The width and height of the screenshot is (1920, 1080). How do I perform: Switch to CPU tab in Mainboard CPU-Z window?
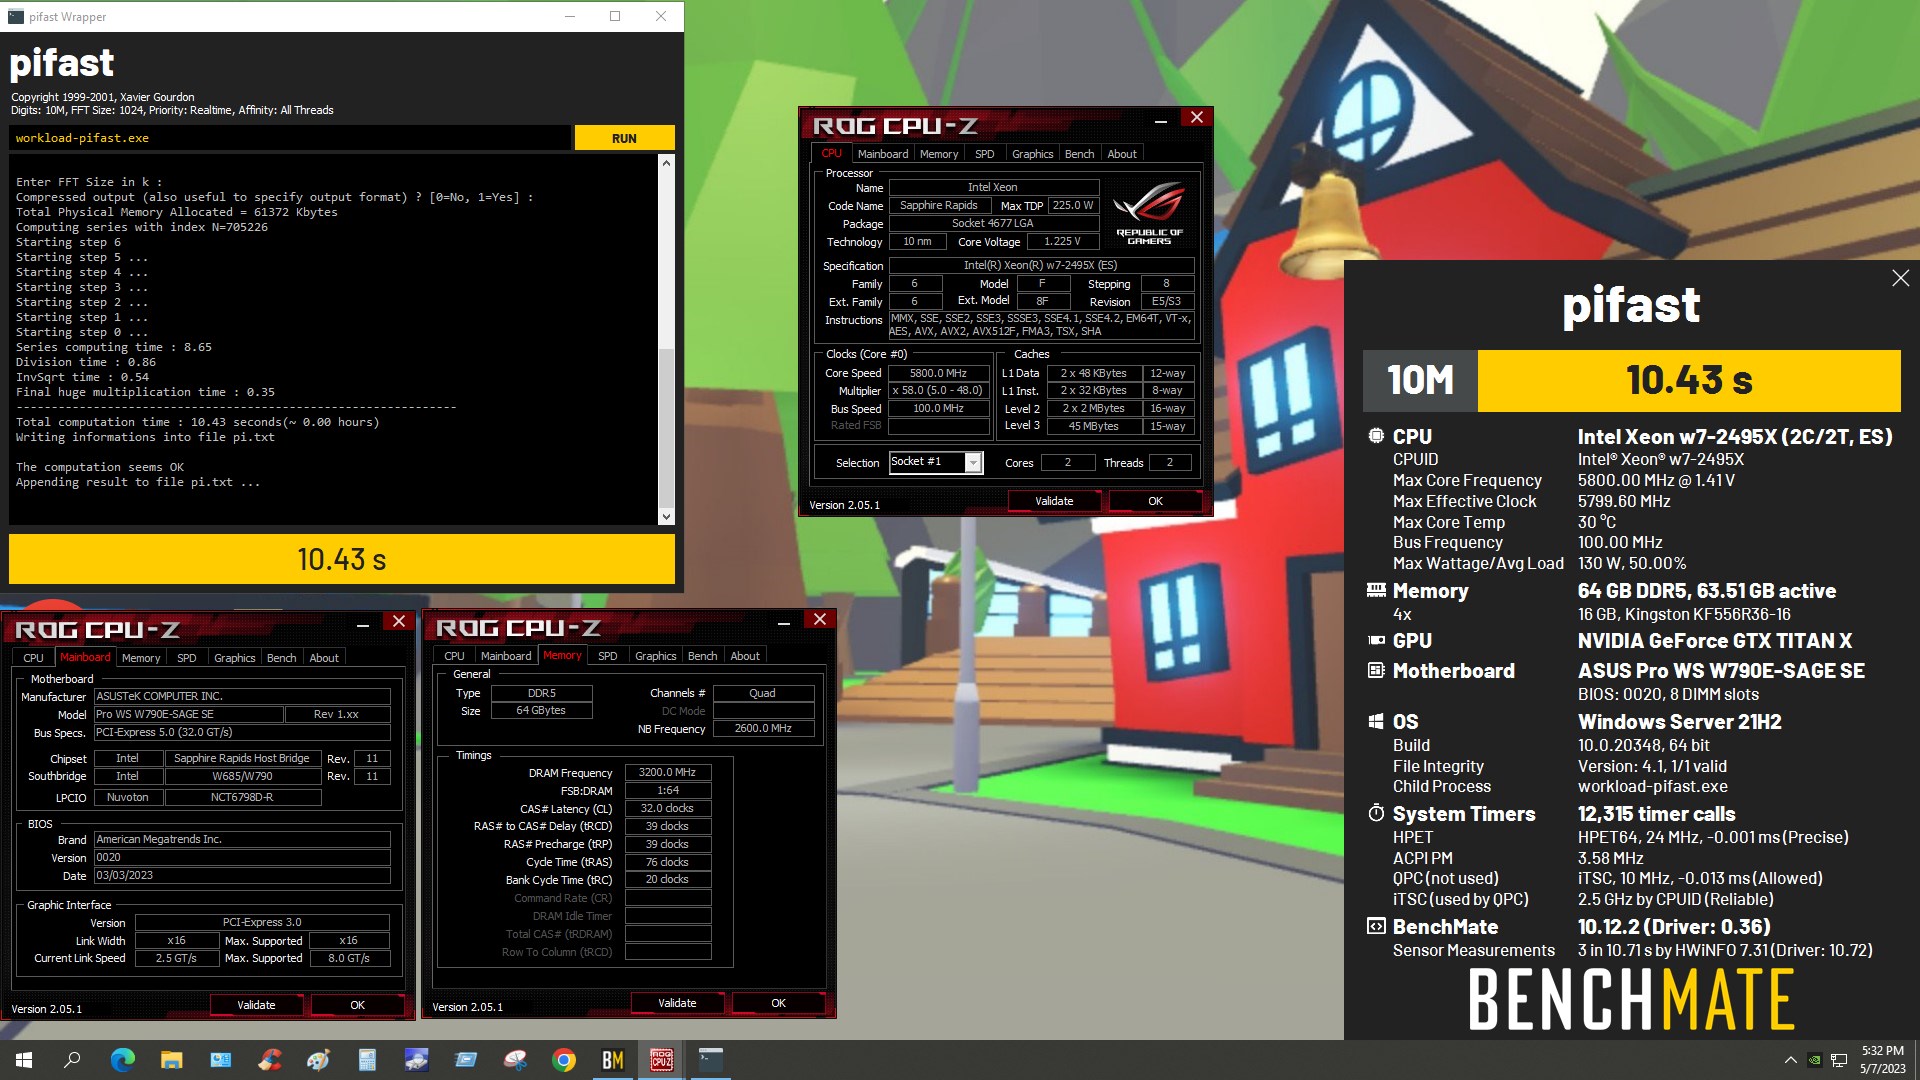point(33,658)
